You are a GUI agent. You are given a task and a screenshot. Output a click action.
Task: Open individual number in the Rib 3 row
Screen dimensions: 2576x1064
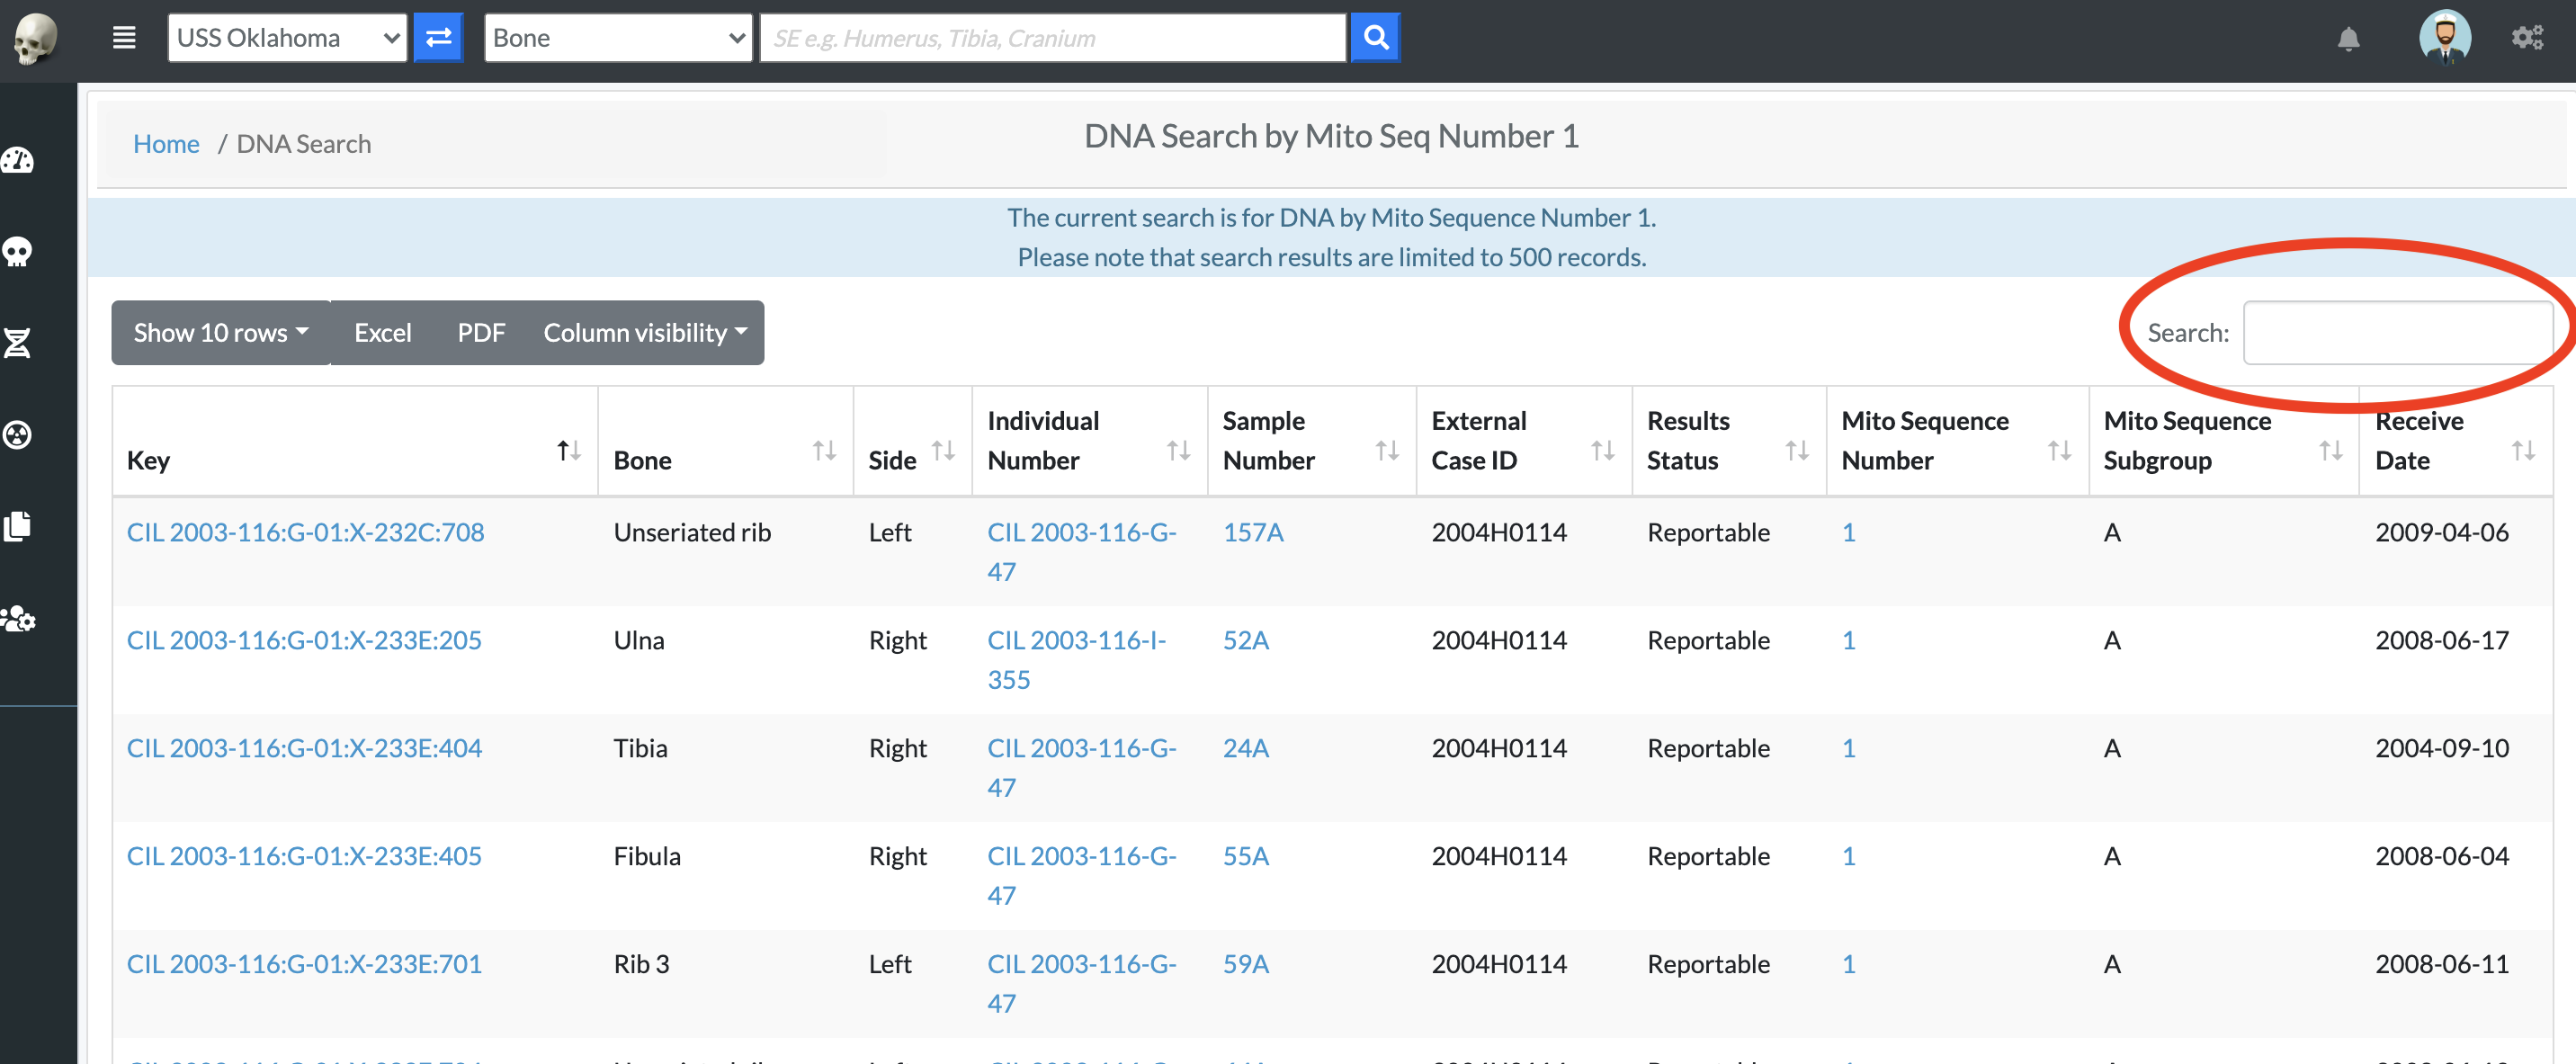tap(1082, 984)
